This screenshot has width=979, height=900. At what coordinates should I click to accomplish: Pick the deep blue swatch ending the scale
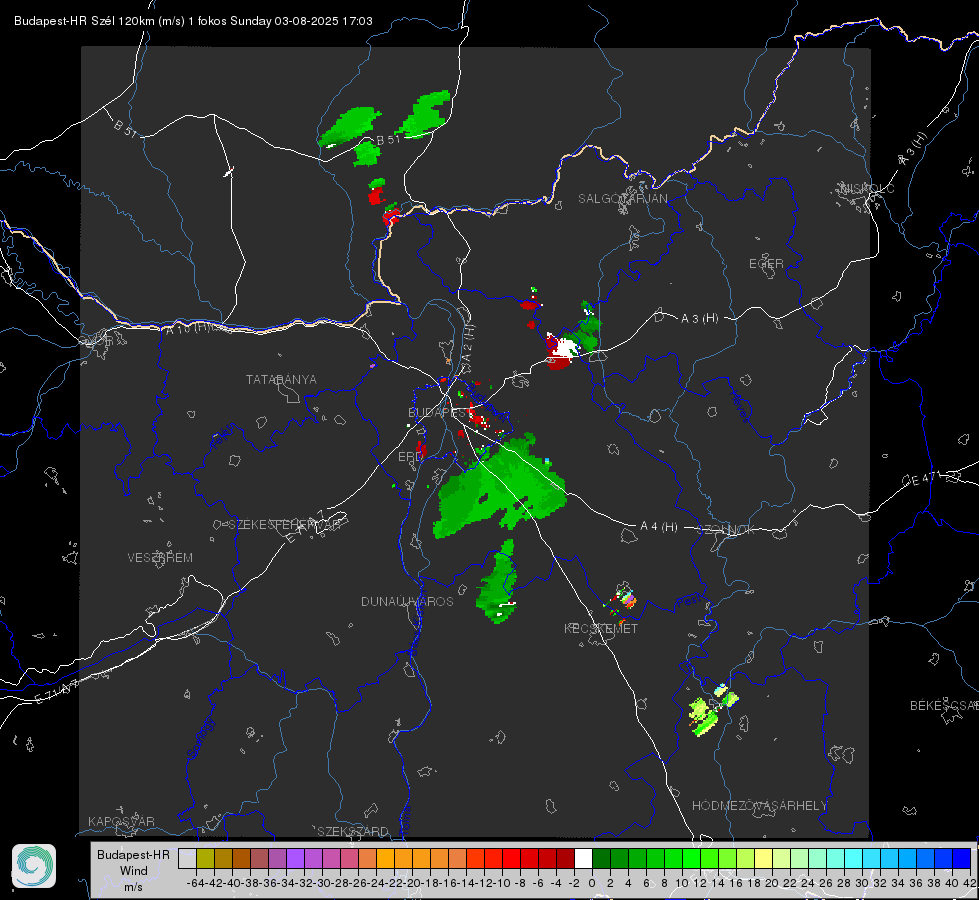[x=962, y=859]
